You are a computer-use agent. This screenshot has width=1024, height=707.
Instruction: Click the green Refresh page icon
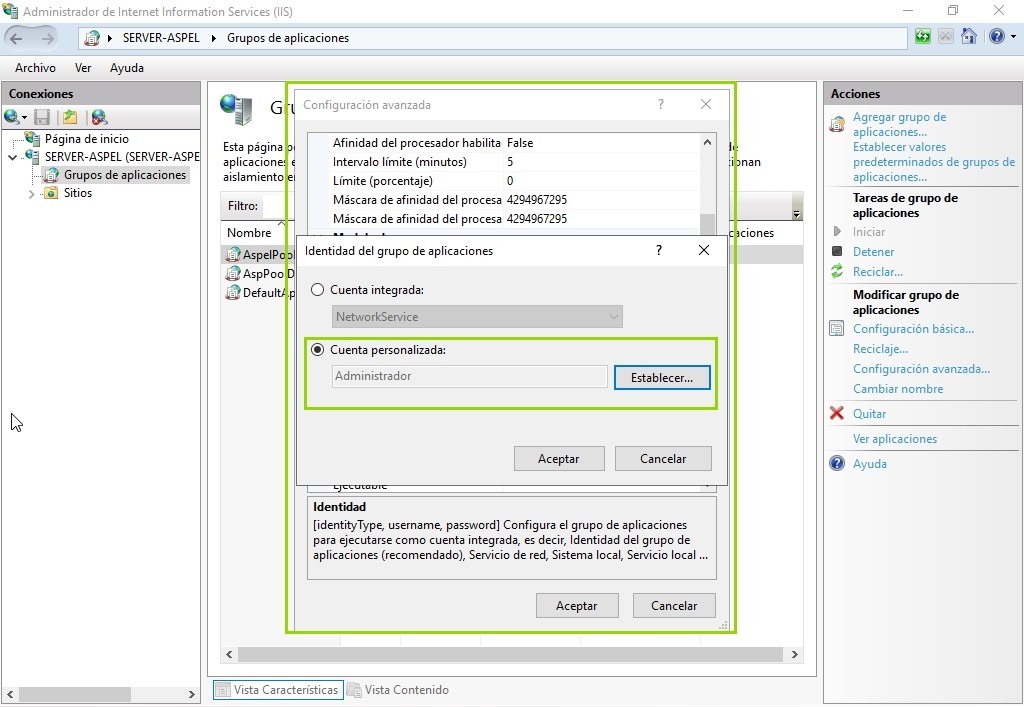click(922, 37)
